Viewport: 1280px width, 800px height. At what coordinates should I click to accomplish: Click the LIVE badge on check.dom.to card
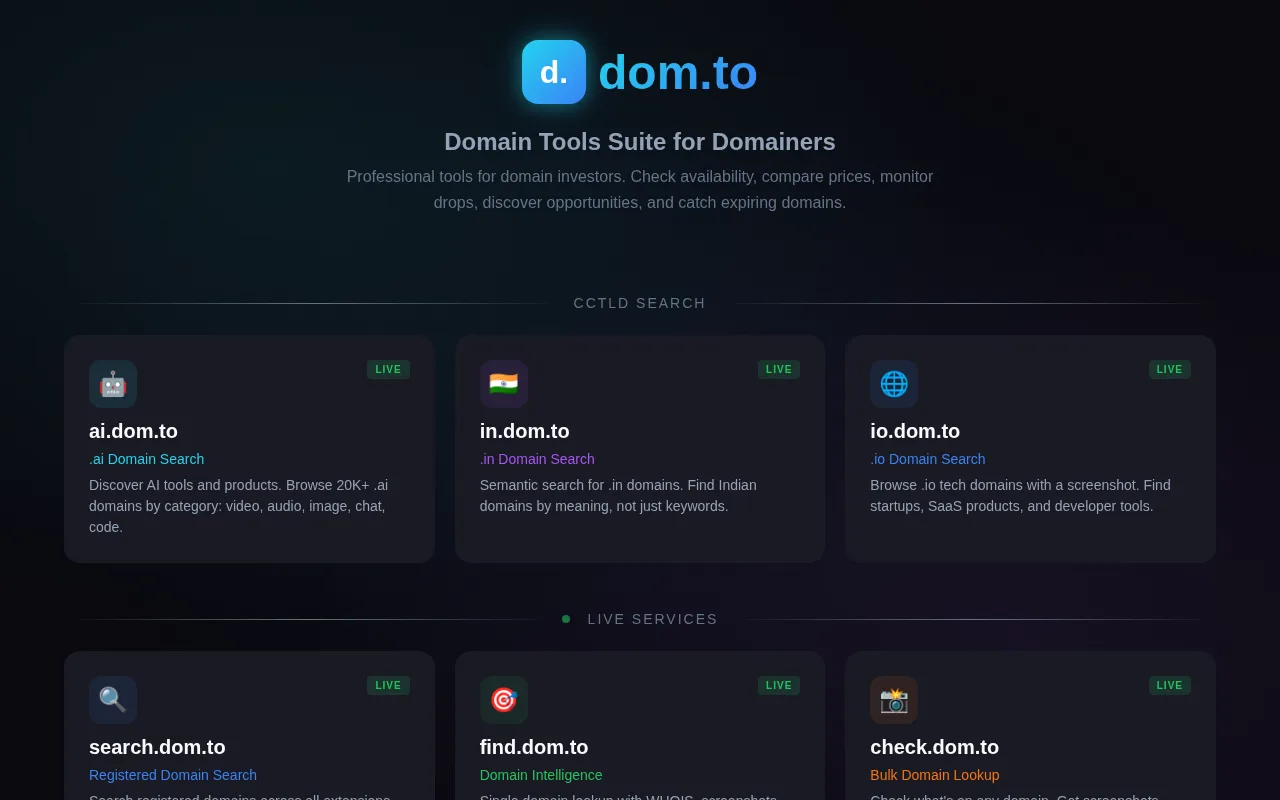tap(1170, 686)
